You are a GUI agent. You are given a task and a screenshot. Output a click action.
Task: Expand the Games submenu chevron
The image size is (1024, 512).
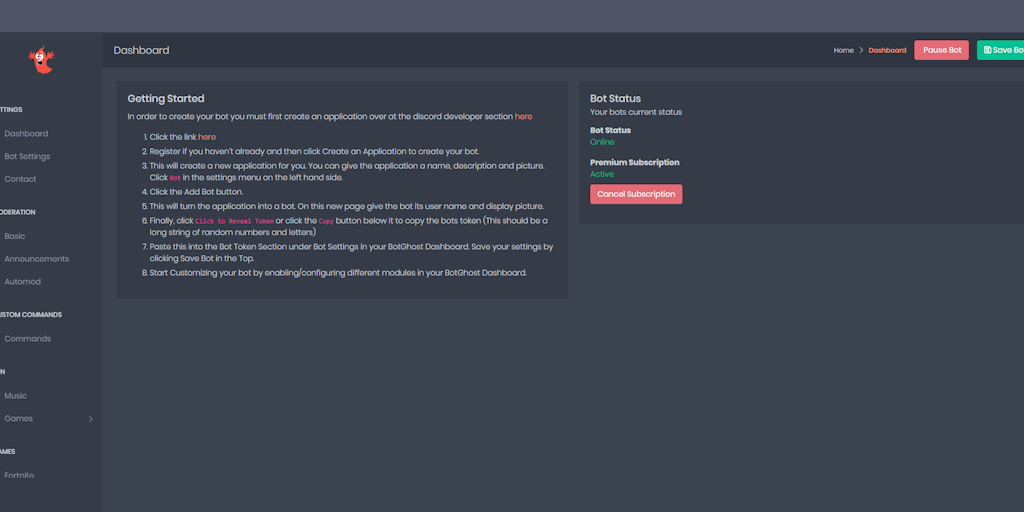tap(91, 419)
